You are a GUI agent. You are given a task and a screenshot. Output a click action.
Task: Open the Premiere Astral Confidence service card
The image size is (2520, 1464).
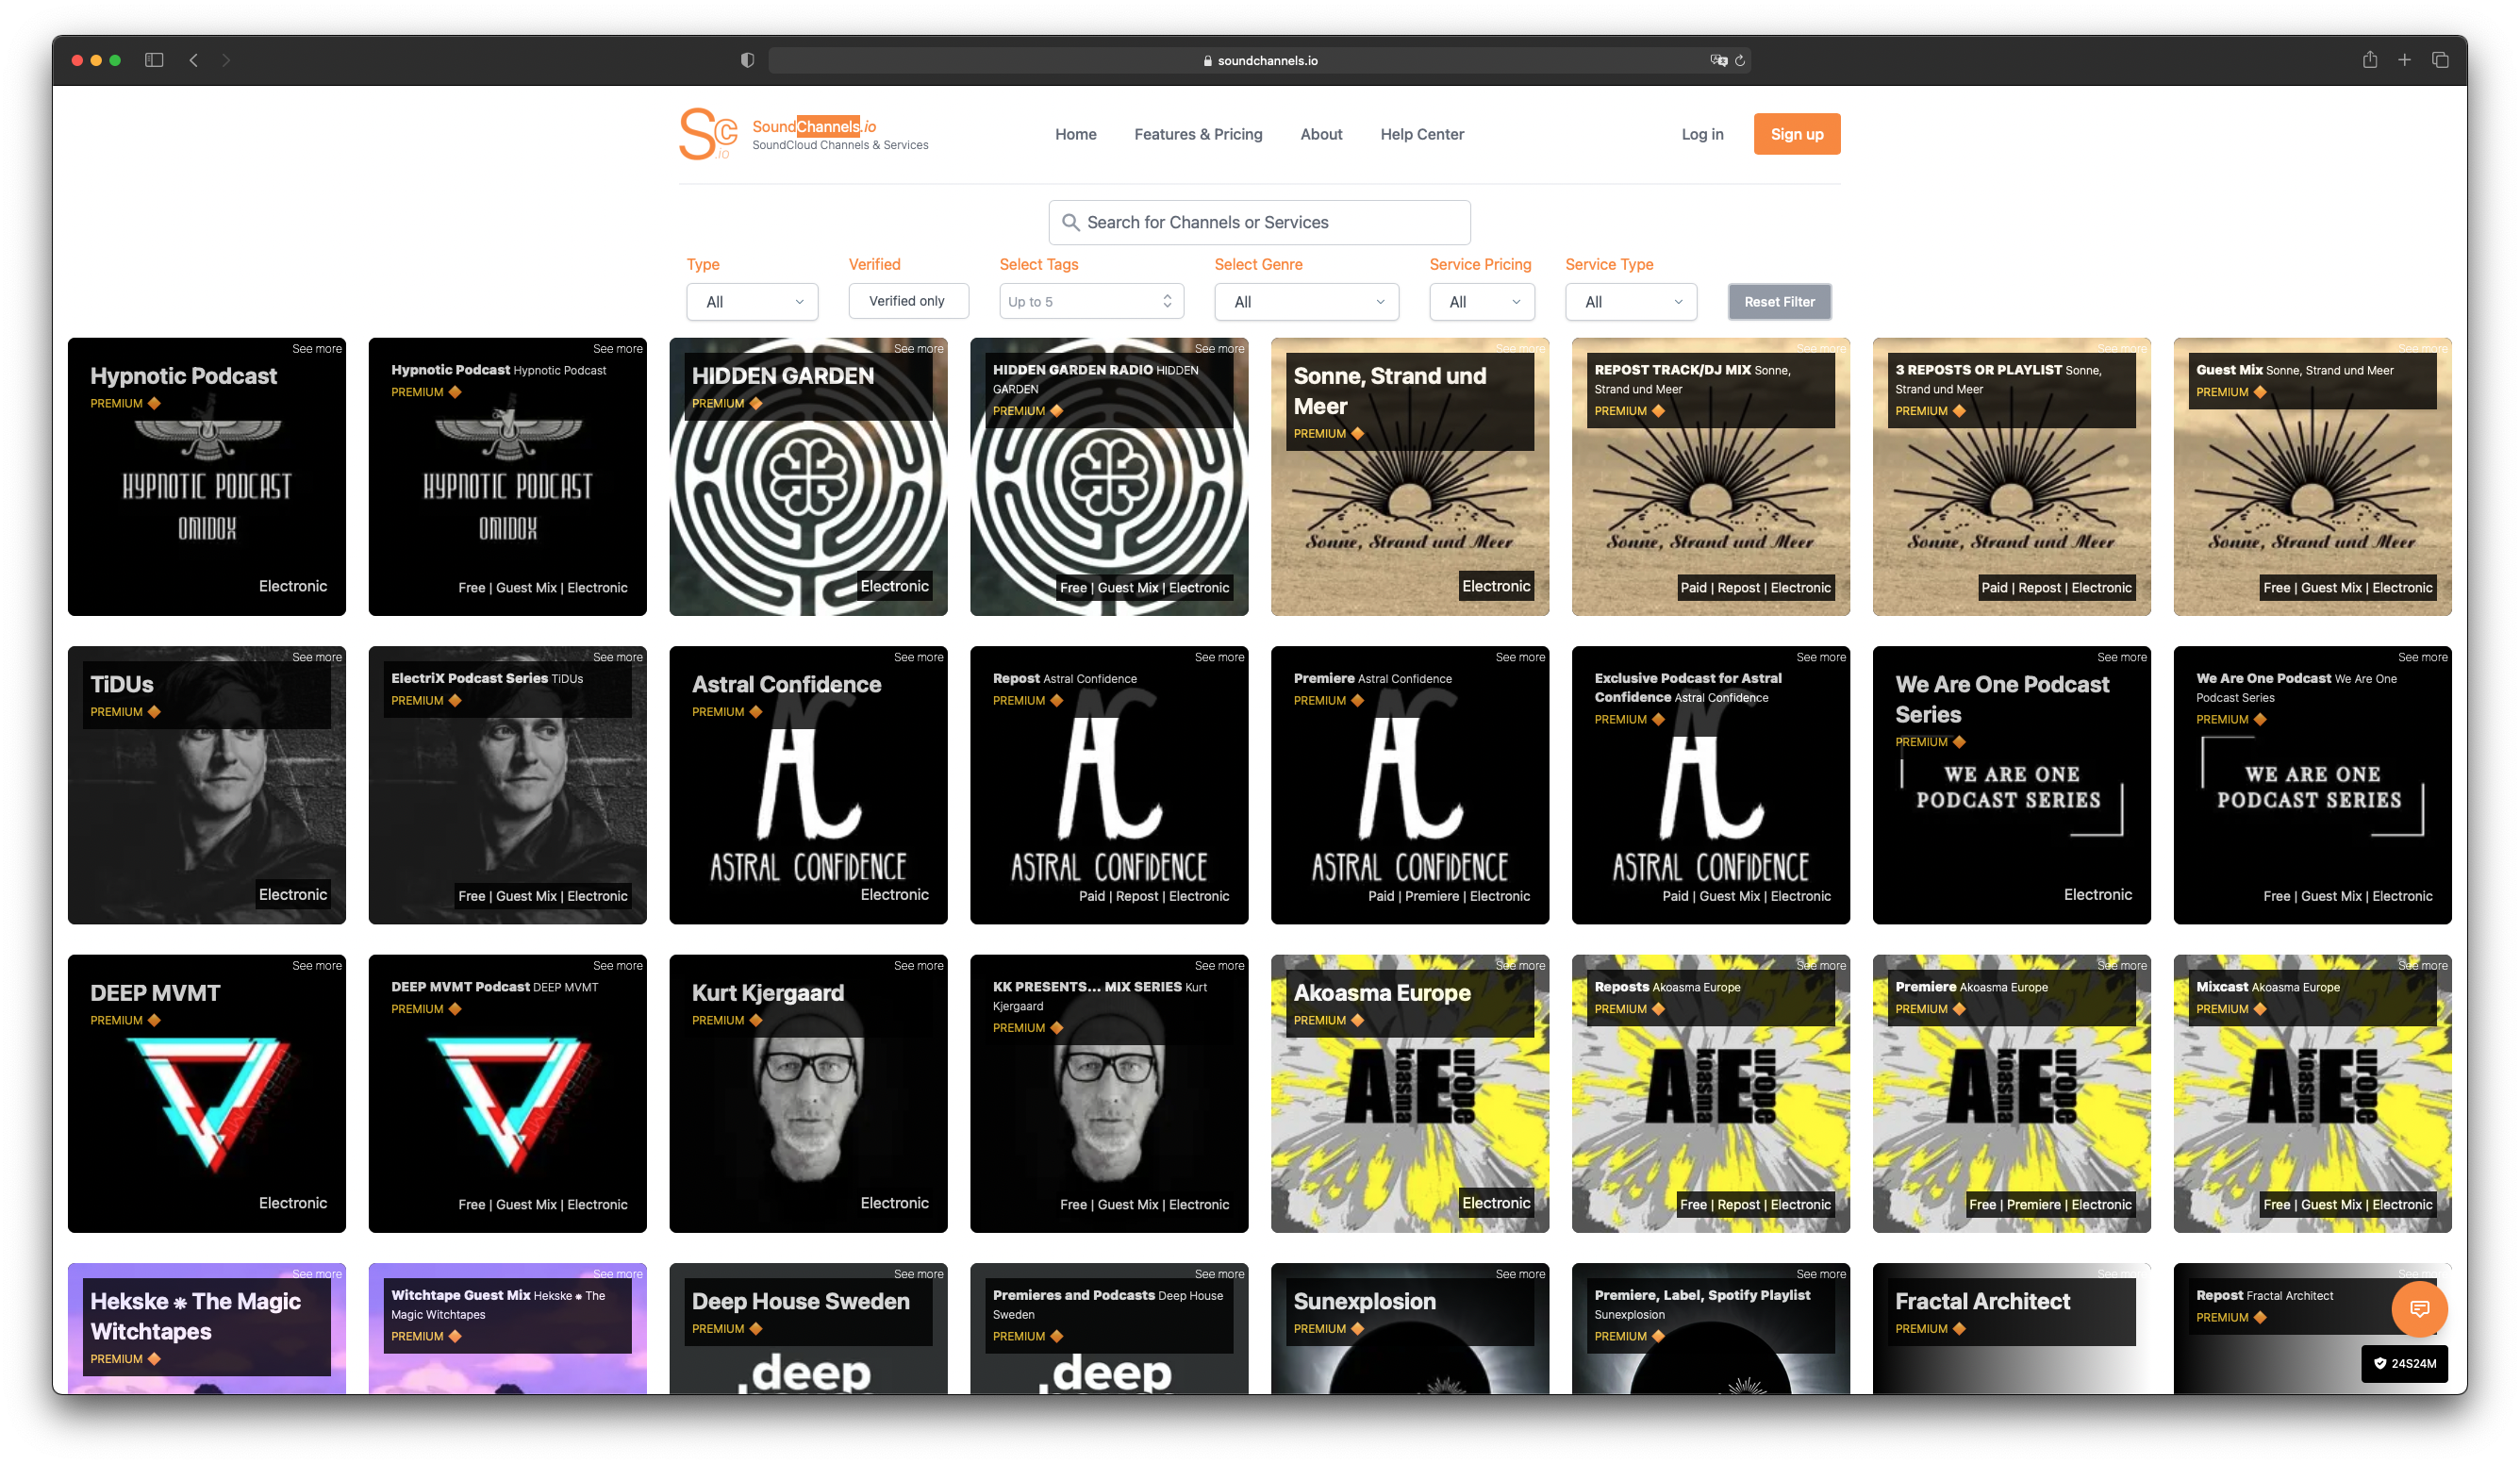1409,784
